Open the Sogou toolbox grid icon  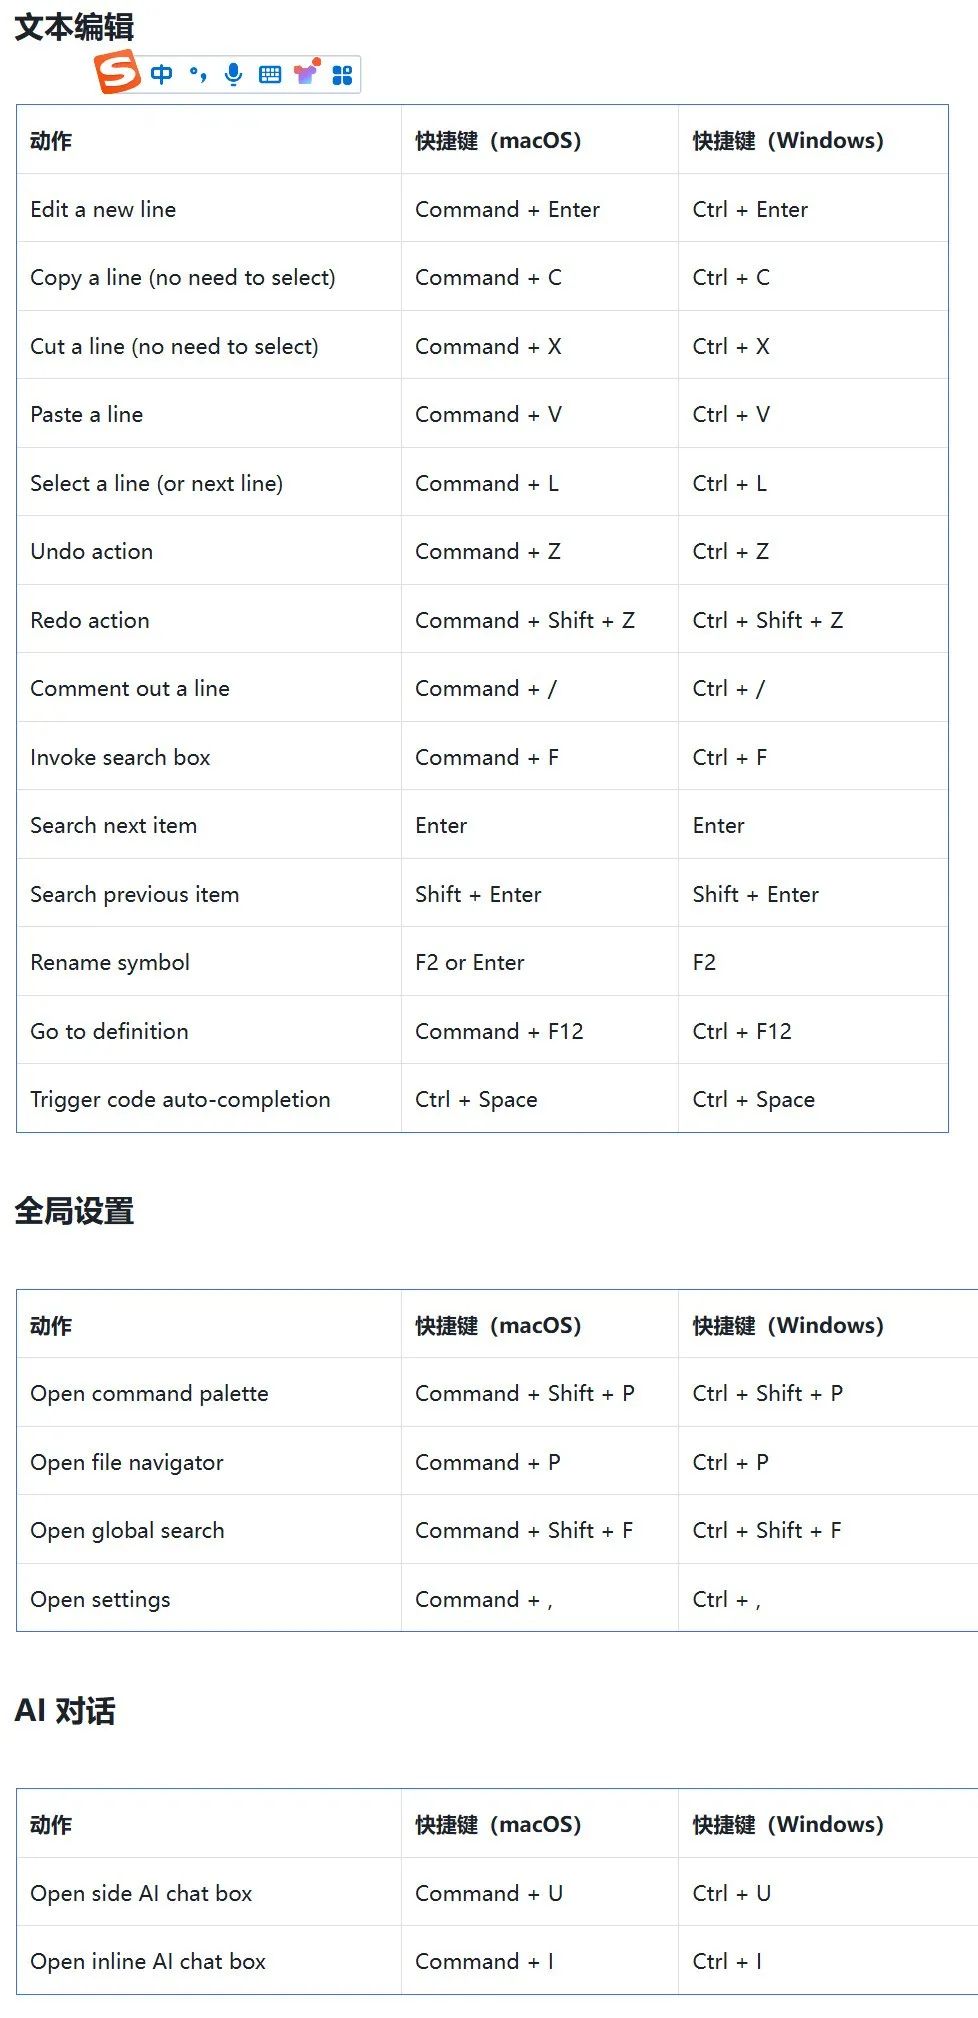(342, 75)
